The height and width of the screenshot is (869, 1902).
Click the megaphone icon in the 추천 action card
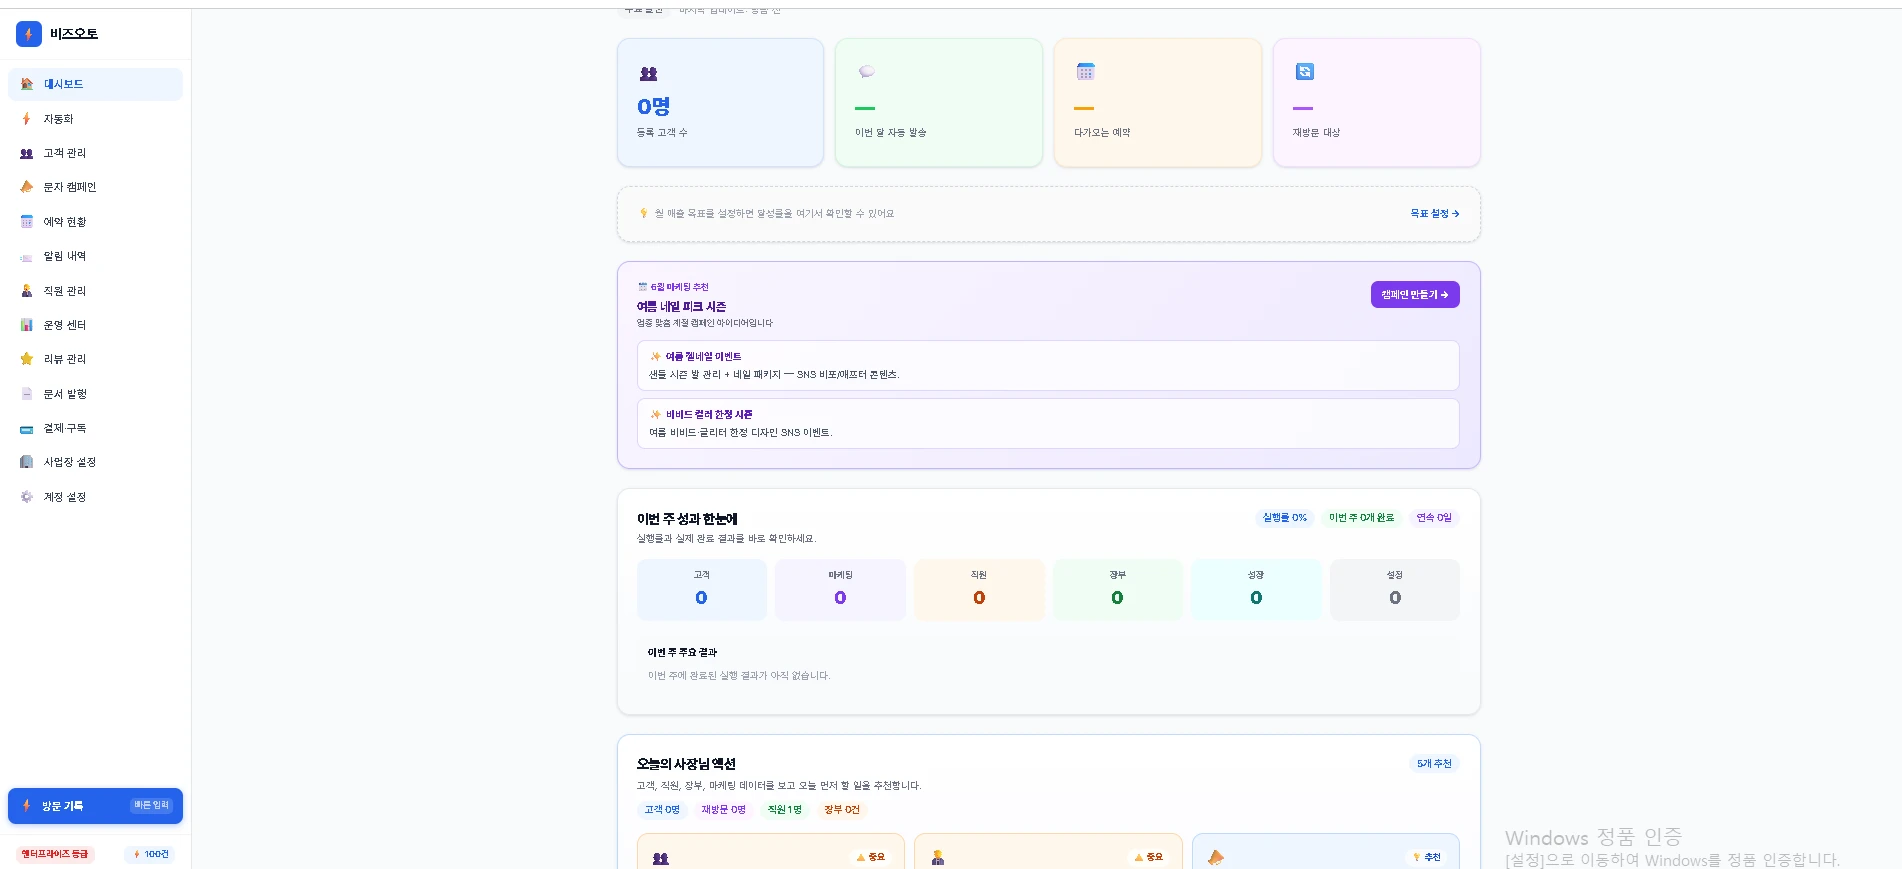click(x=1216, y=857)
